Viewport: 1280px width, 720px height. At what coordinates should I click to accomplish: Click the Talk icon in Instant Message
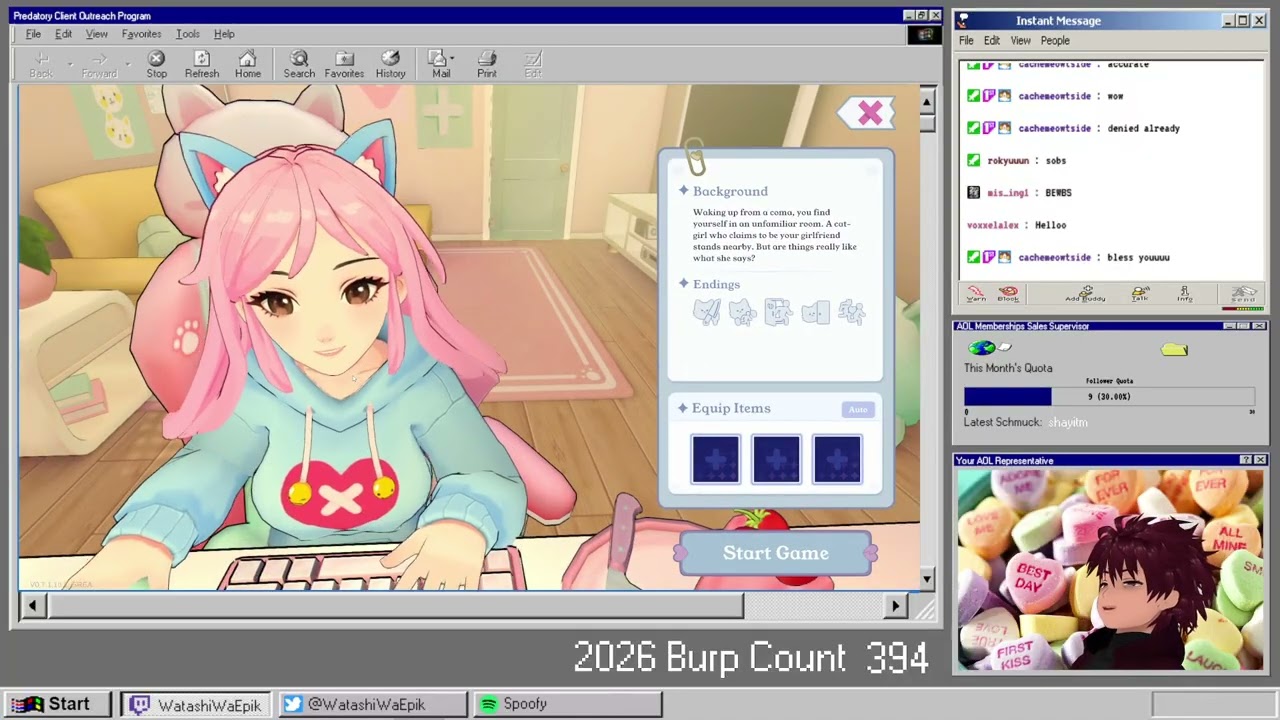tap(1140, 294)
